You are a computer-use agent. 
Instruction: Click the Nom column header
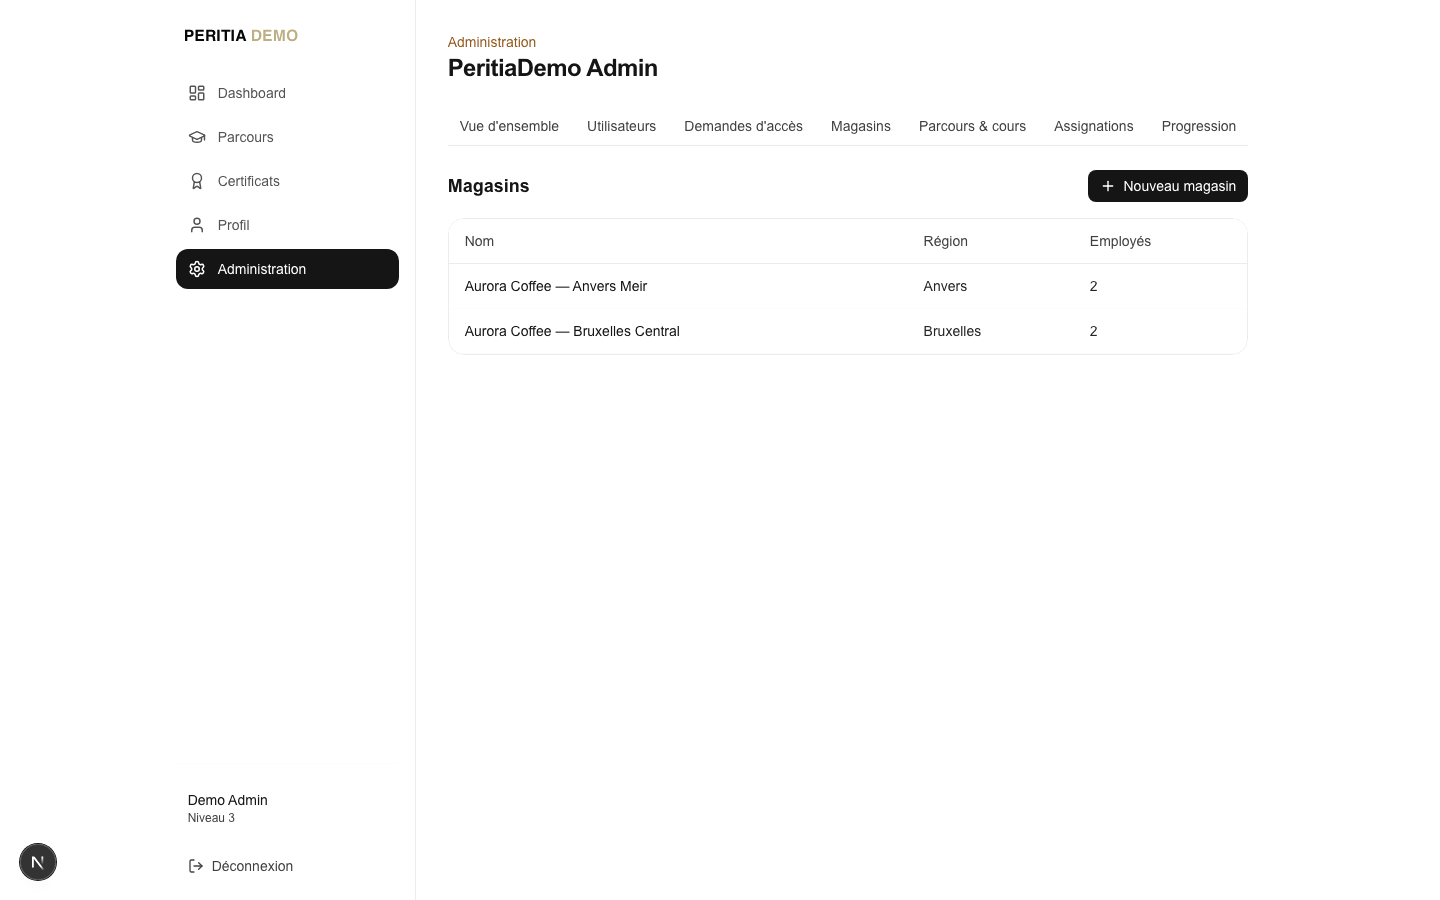coord(479,241)
